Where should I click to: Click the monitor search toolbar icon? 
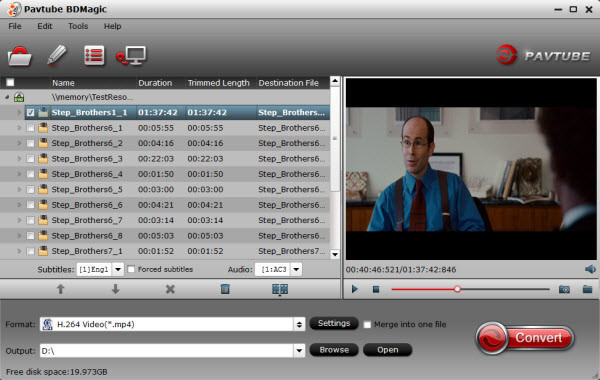tap(131, 56)
